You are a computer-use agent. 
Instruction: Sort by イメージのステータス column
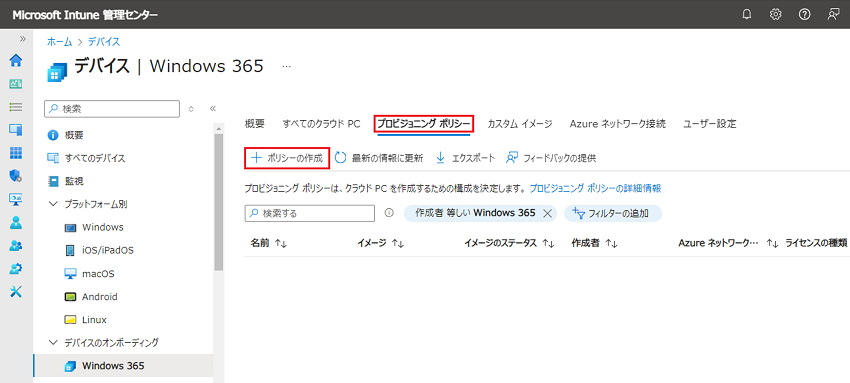coord(509,244)
